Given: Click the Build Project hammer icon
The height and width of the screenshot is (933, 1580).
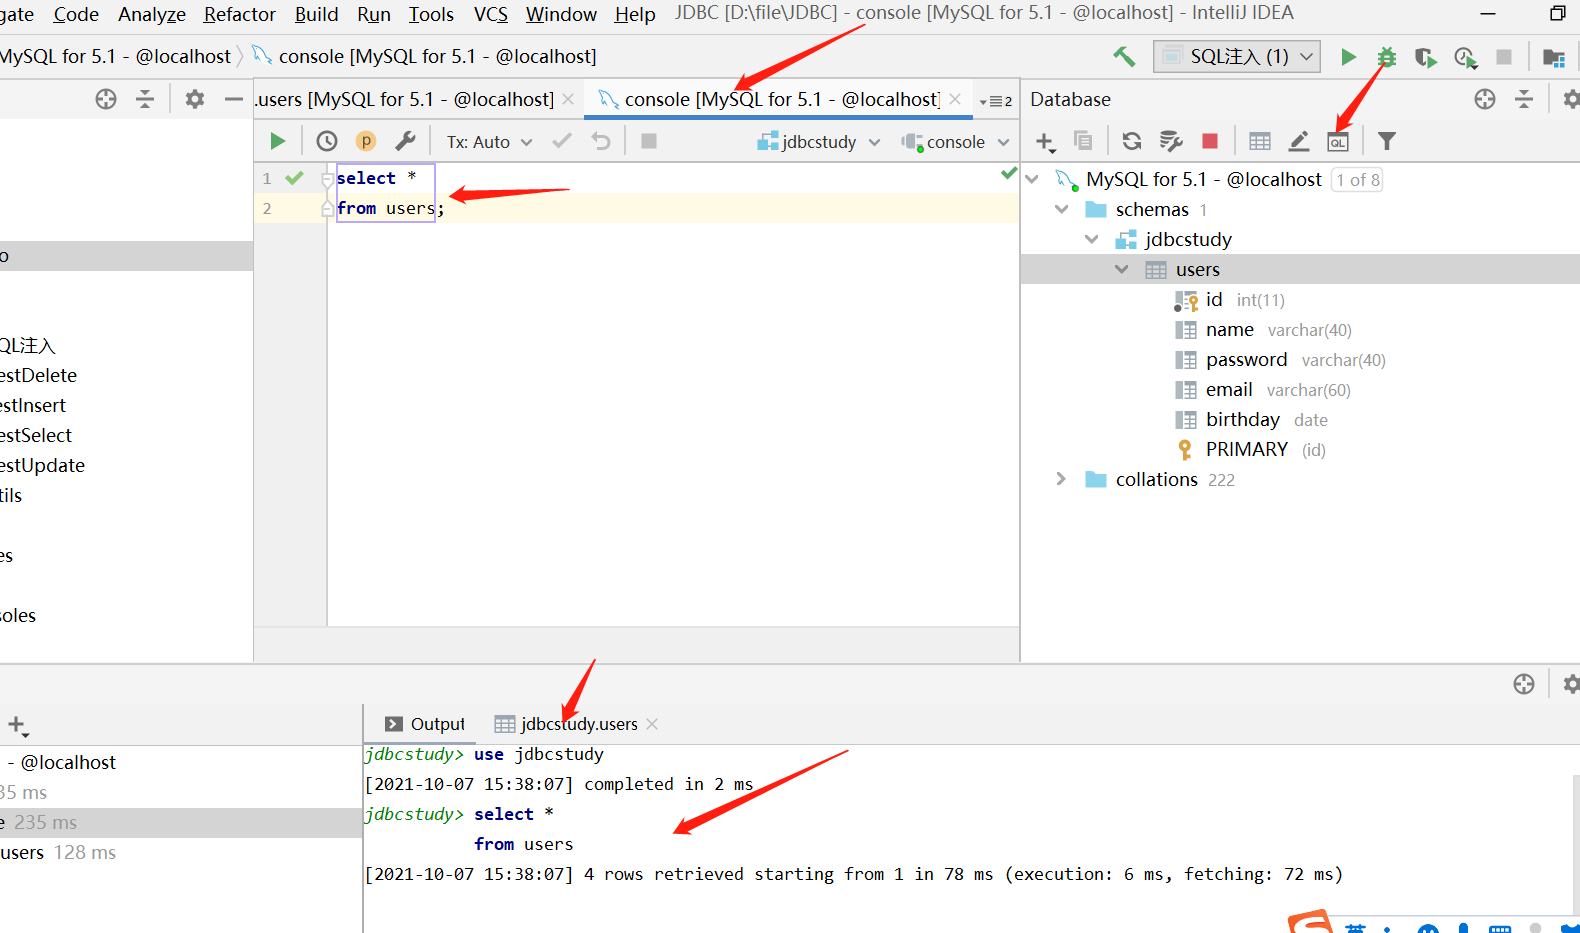Looking at the screenshot, I should (1124, 57).
